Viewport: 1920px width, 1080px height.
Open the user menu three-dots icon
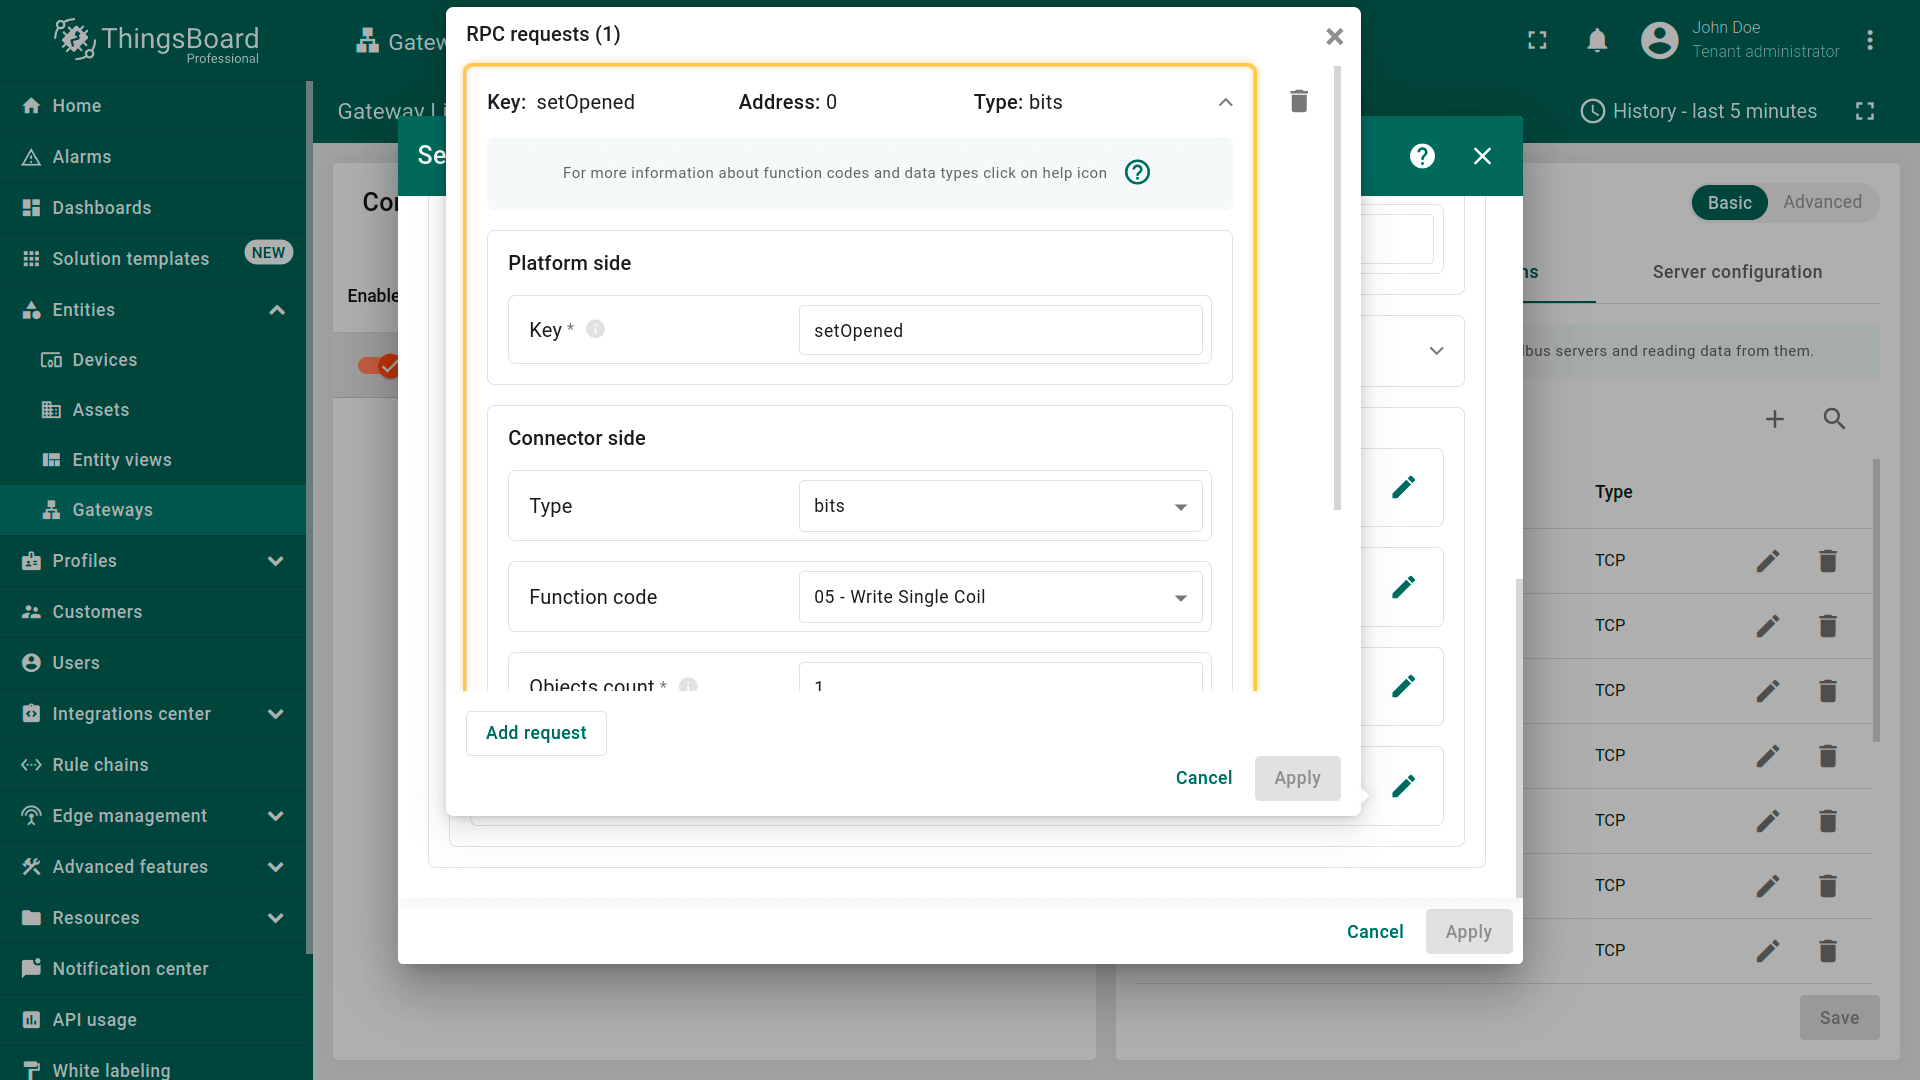click(1869, 40)
